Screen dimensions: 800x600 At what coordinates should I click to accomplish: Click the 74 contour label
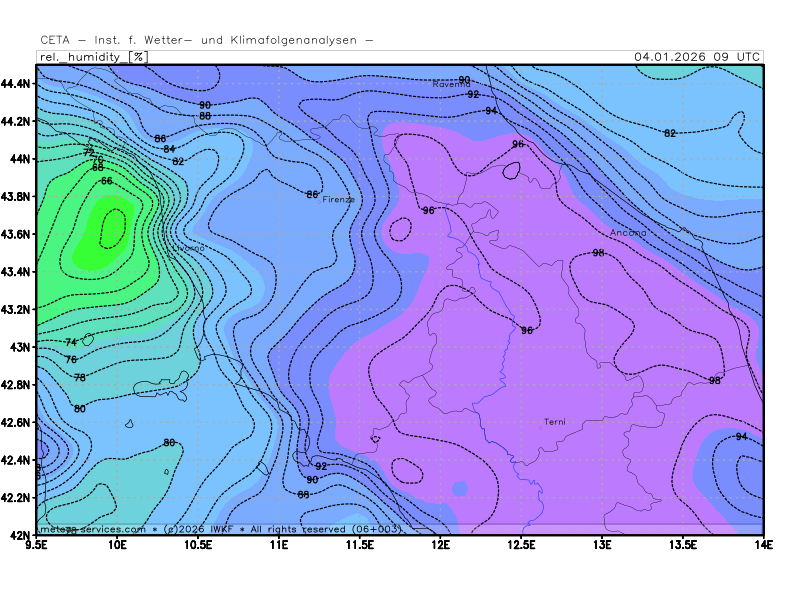(71, 343)
